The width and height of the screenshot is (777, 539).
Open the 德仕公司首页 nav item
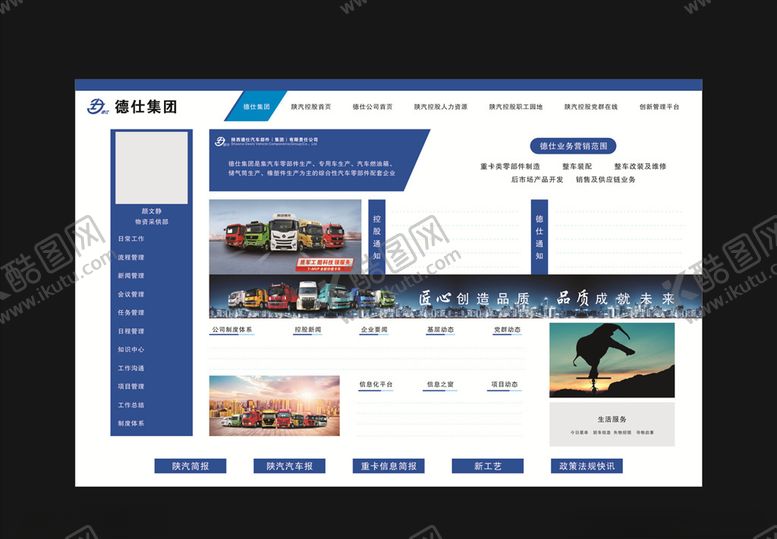point(372,107)
